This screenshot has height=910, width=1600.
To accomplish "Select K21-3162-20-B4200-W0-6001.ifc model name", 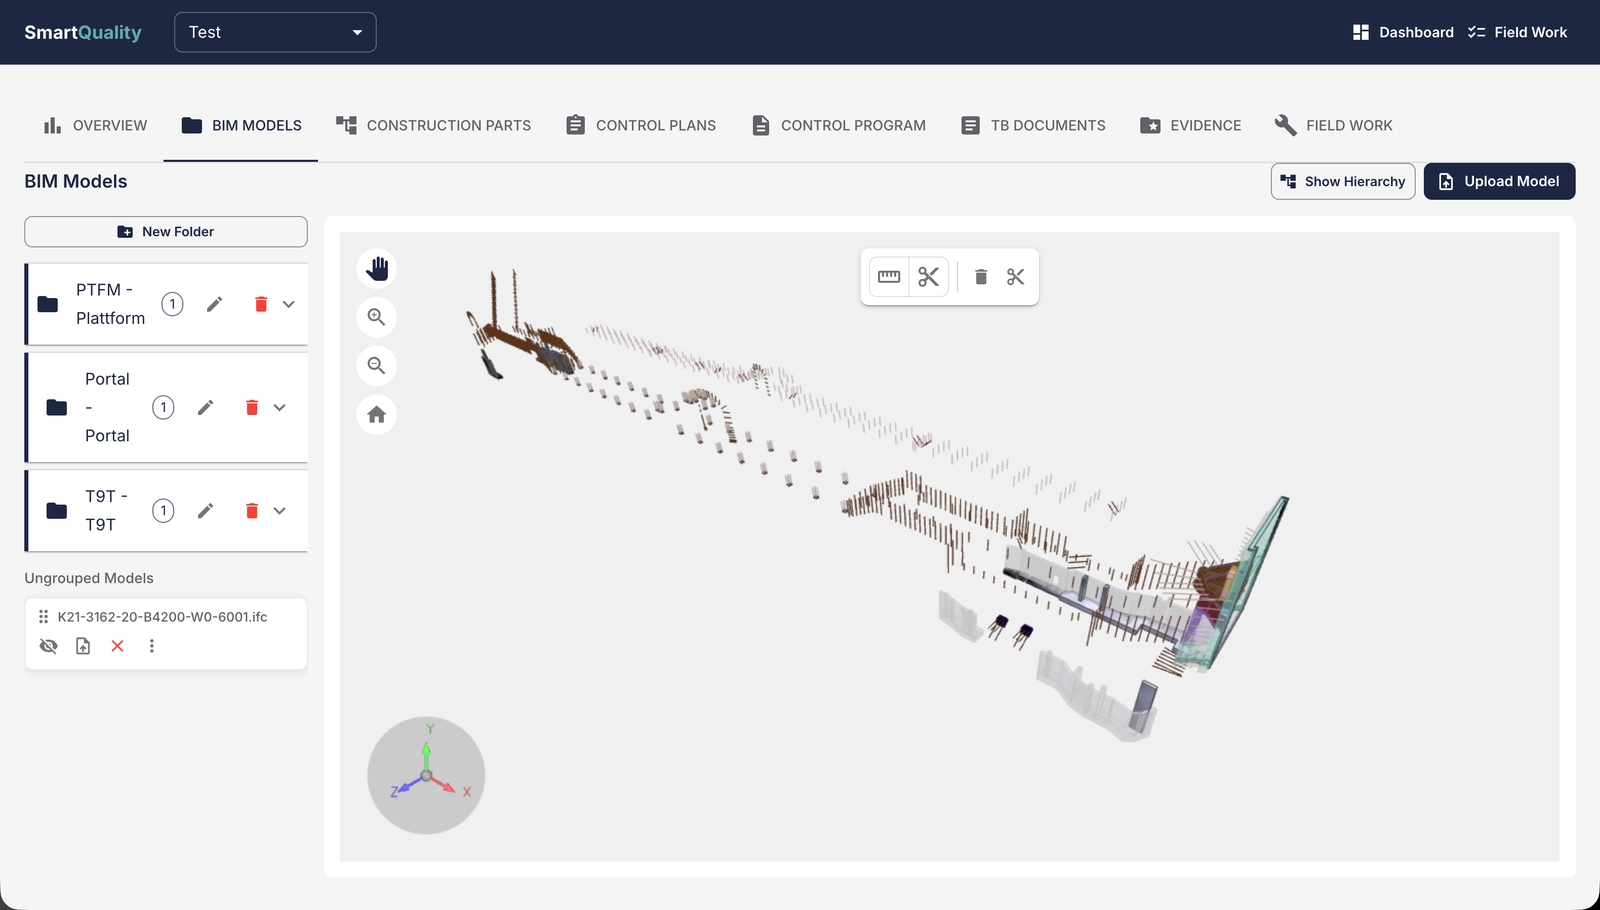I will 163,617.
